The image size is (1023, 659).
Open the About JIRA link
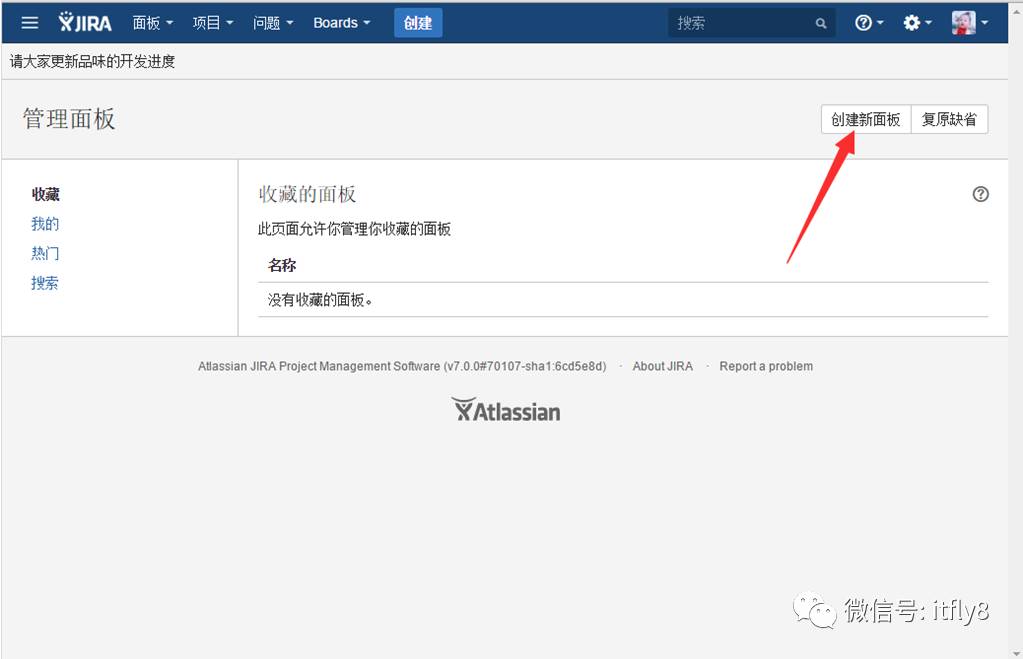[x=662, y=366]
